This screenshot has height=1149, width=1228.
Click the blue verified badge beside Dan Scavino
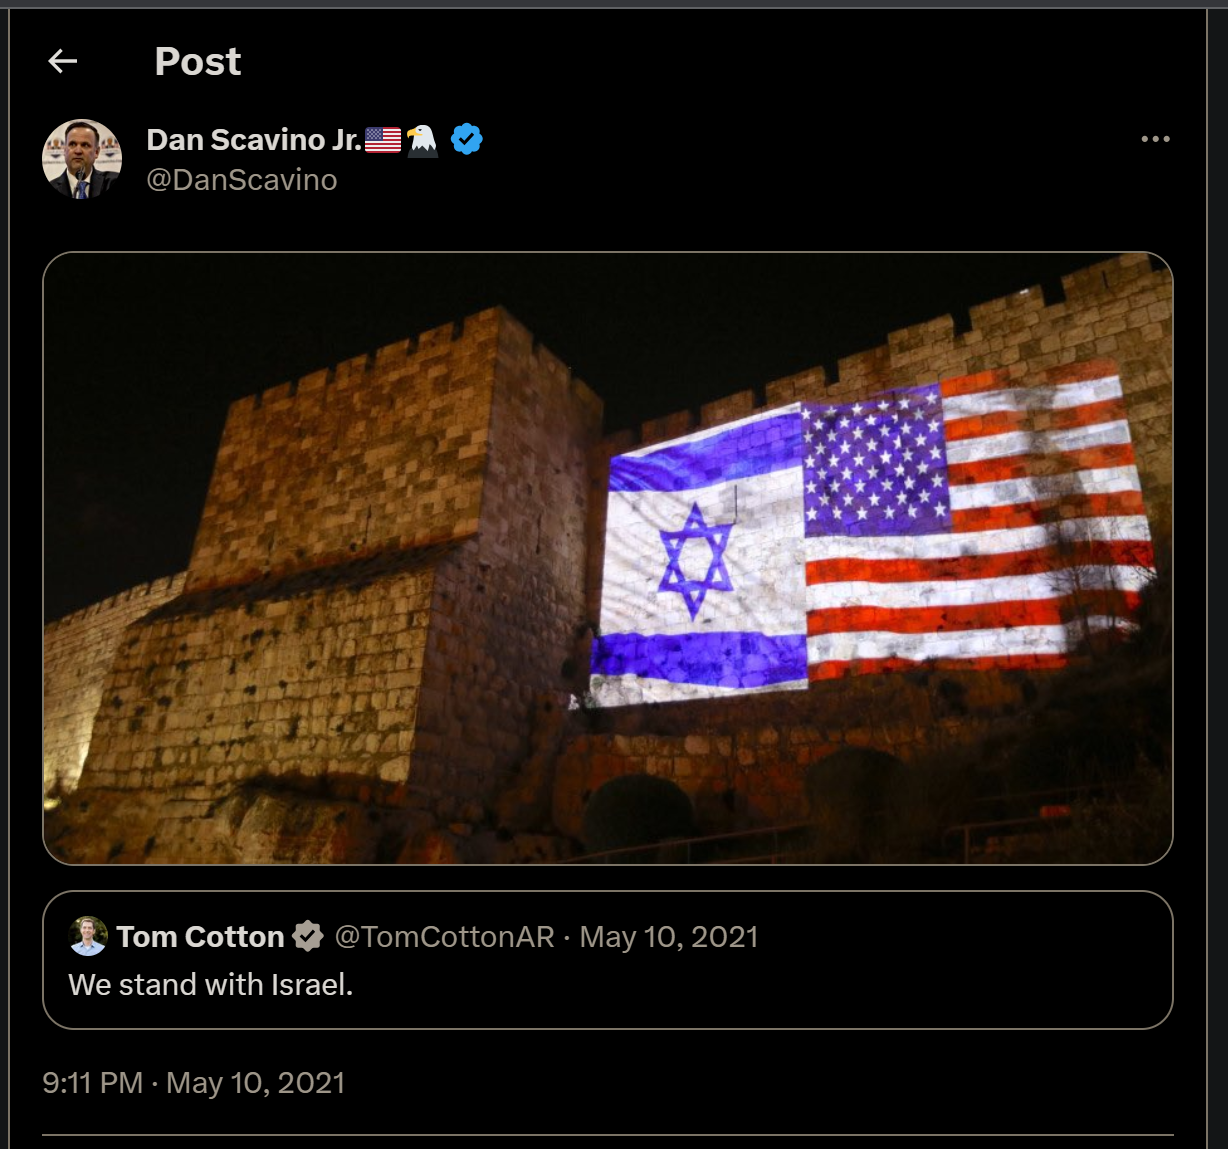coord(467,139)
